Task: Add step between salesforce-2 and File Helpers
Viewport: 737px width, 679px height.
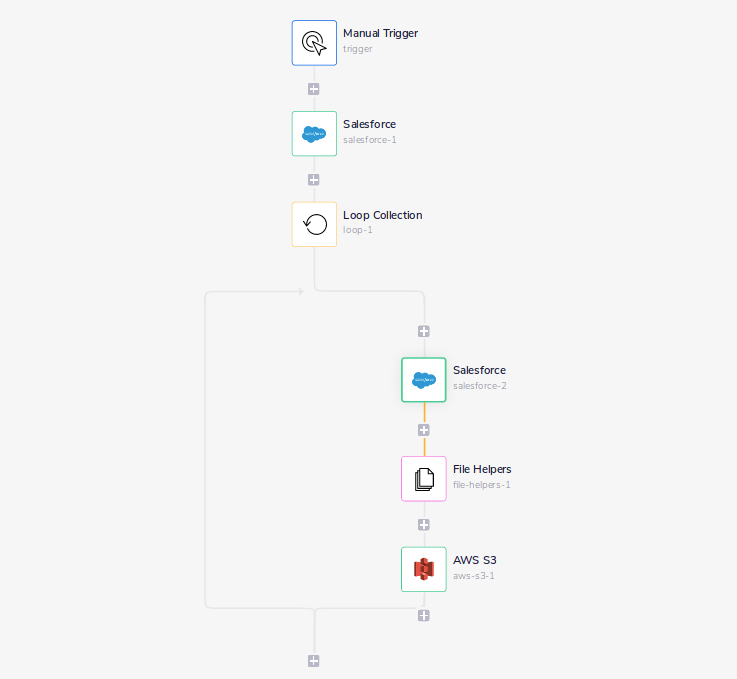Action: 424,430
